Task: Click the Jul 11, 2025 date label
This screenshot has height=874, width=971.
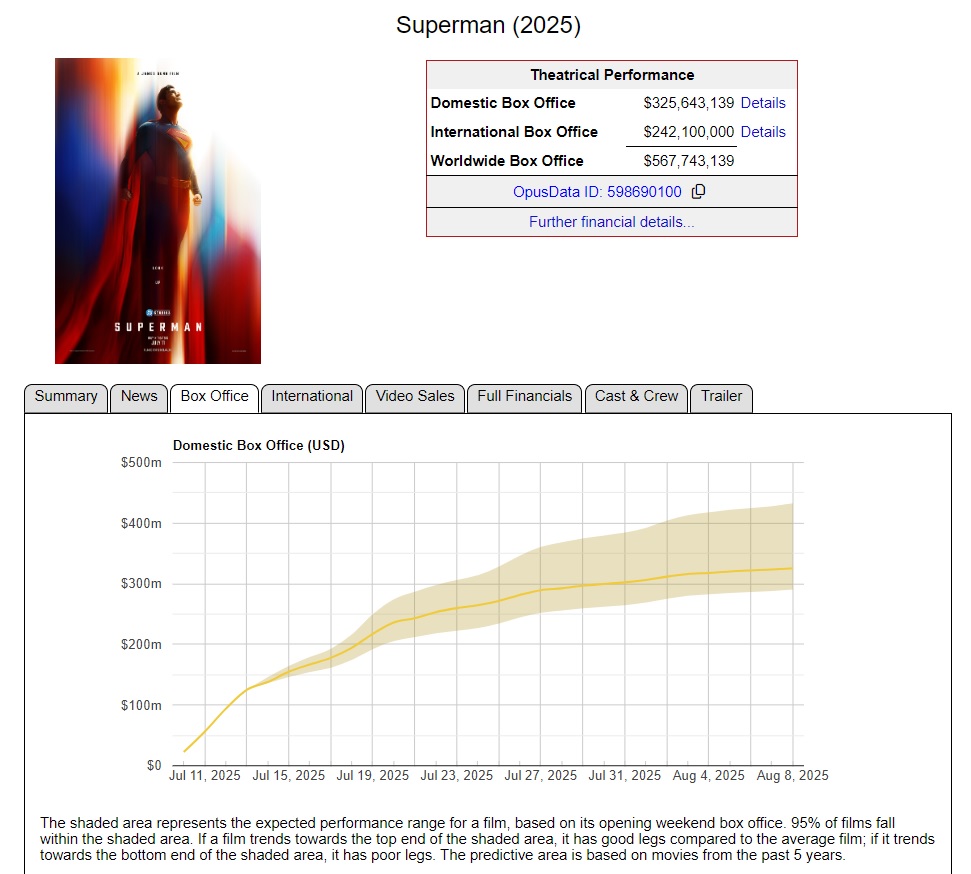Action: pyautogui.click(x=204, y=776)
